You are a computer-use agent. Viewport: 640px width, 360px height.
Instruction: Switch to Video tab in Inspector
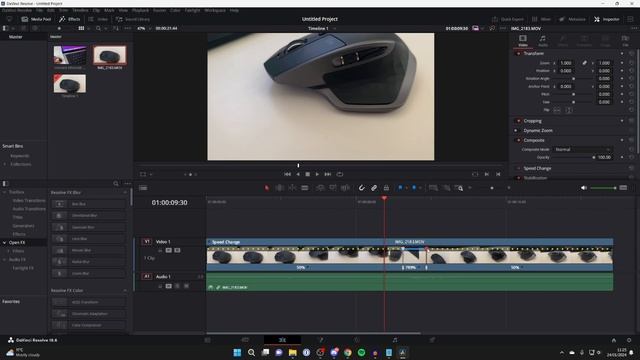[523, 41]
